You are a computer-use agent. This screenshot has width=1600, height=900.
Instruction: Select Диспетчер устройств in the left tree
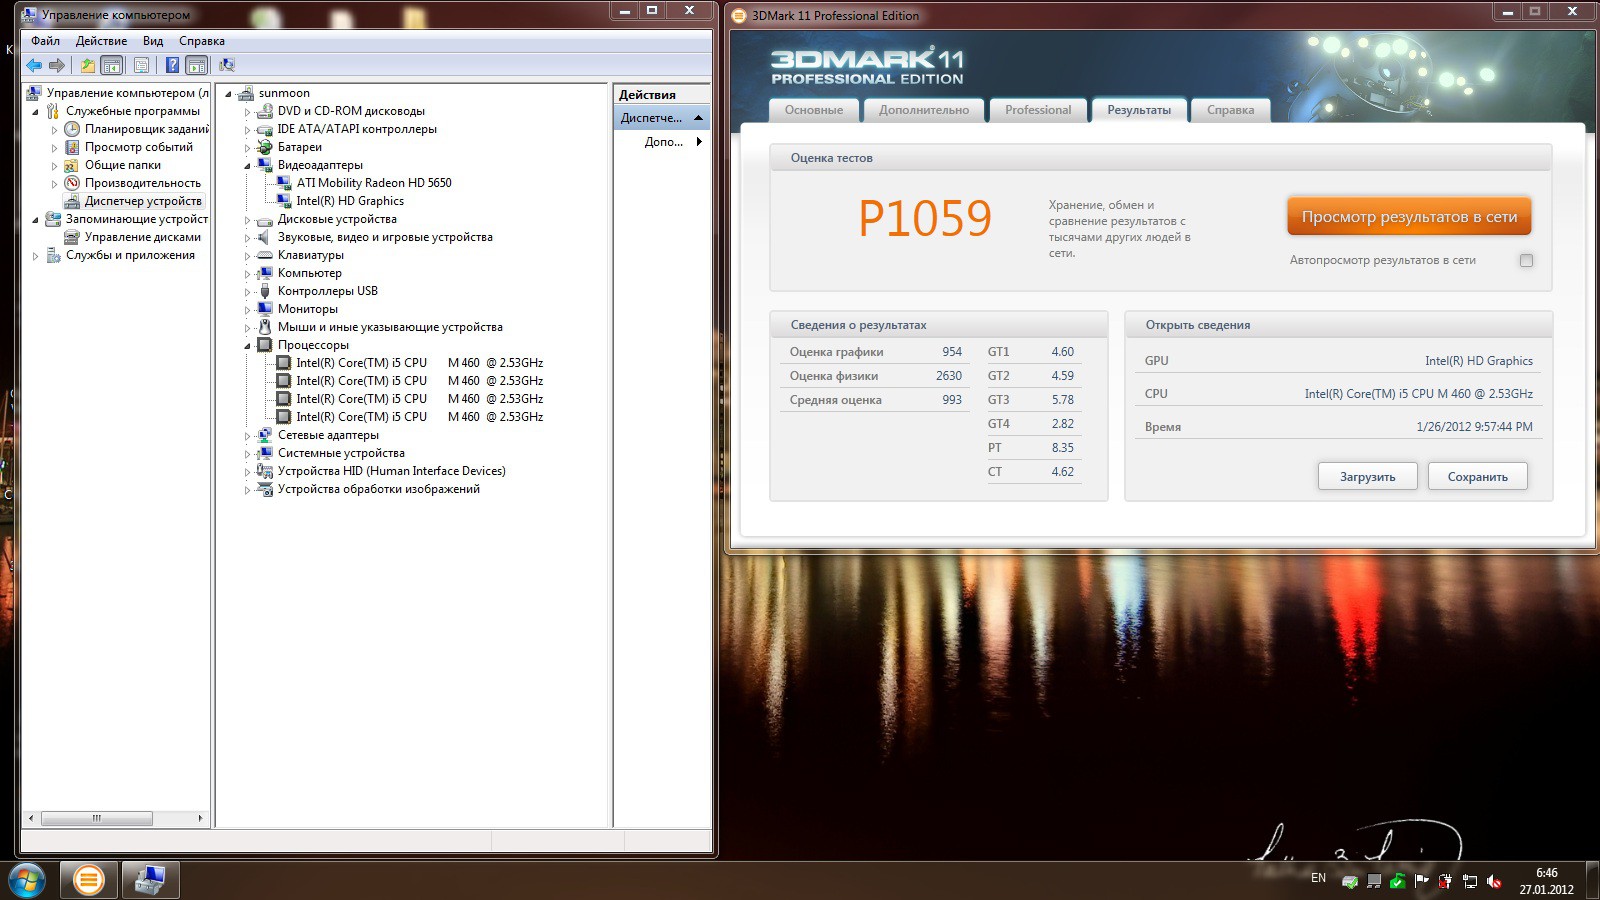click(x=143, y=201)
